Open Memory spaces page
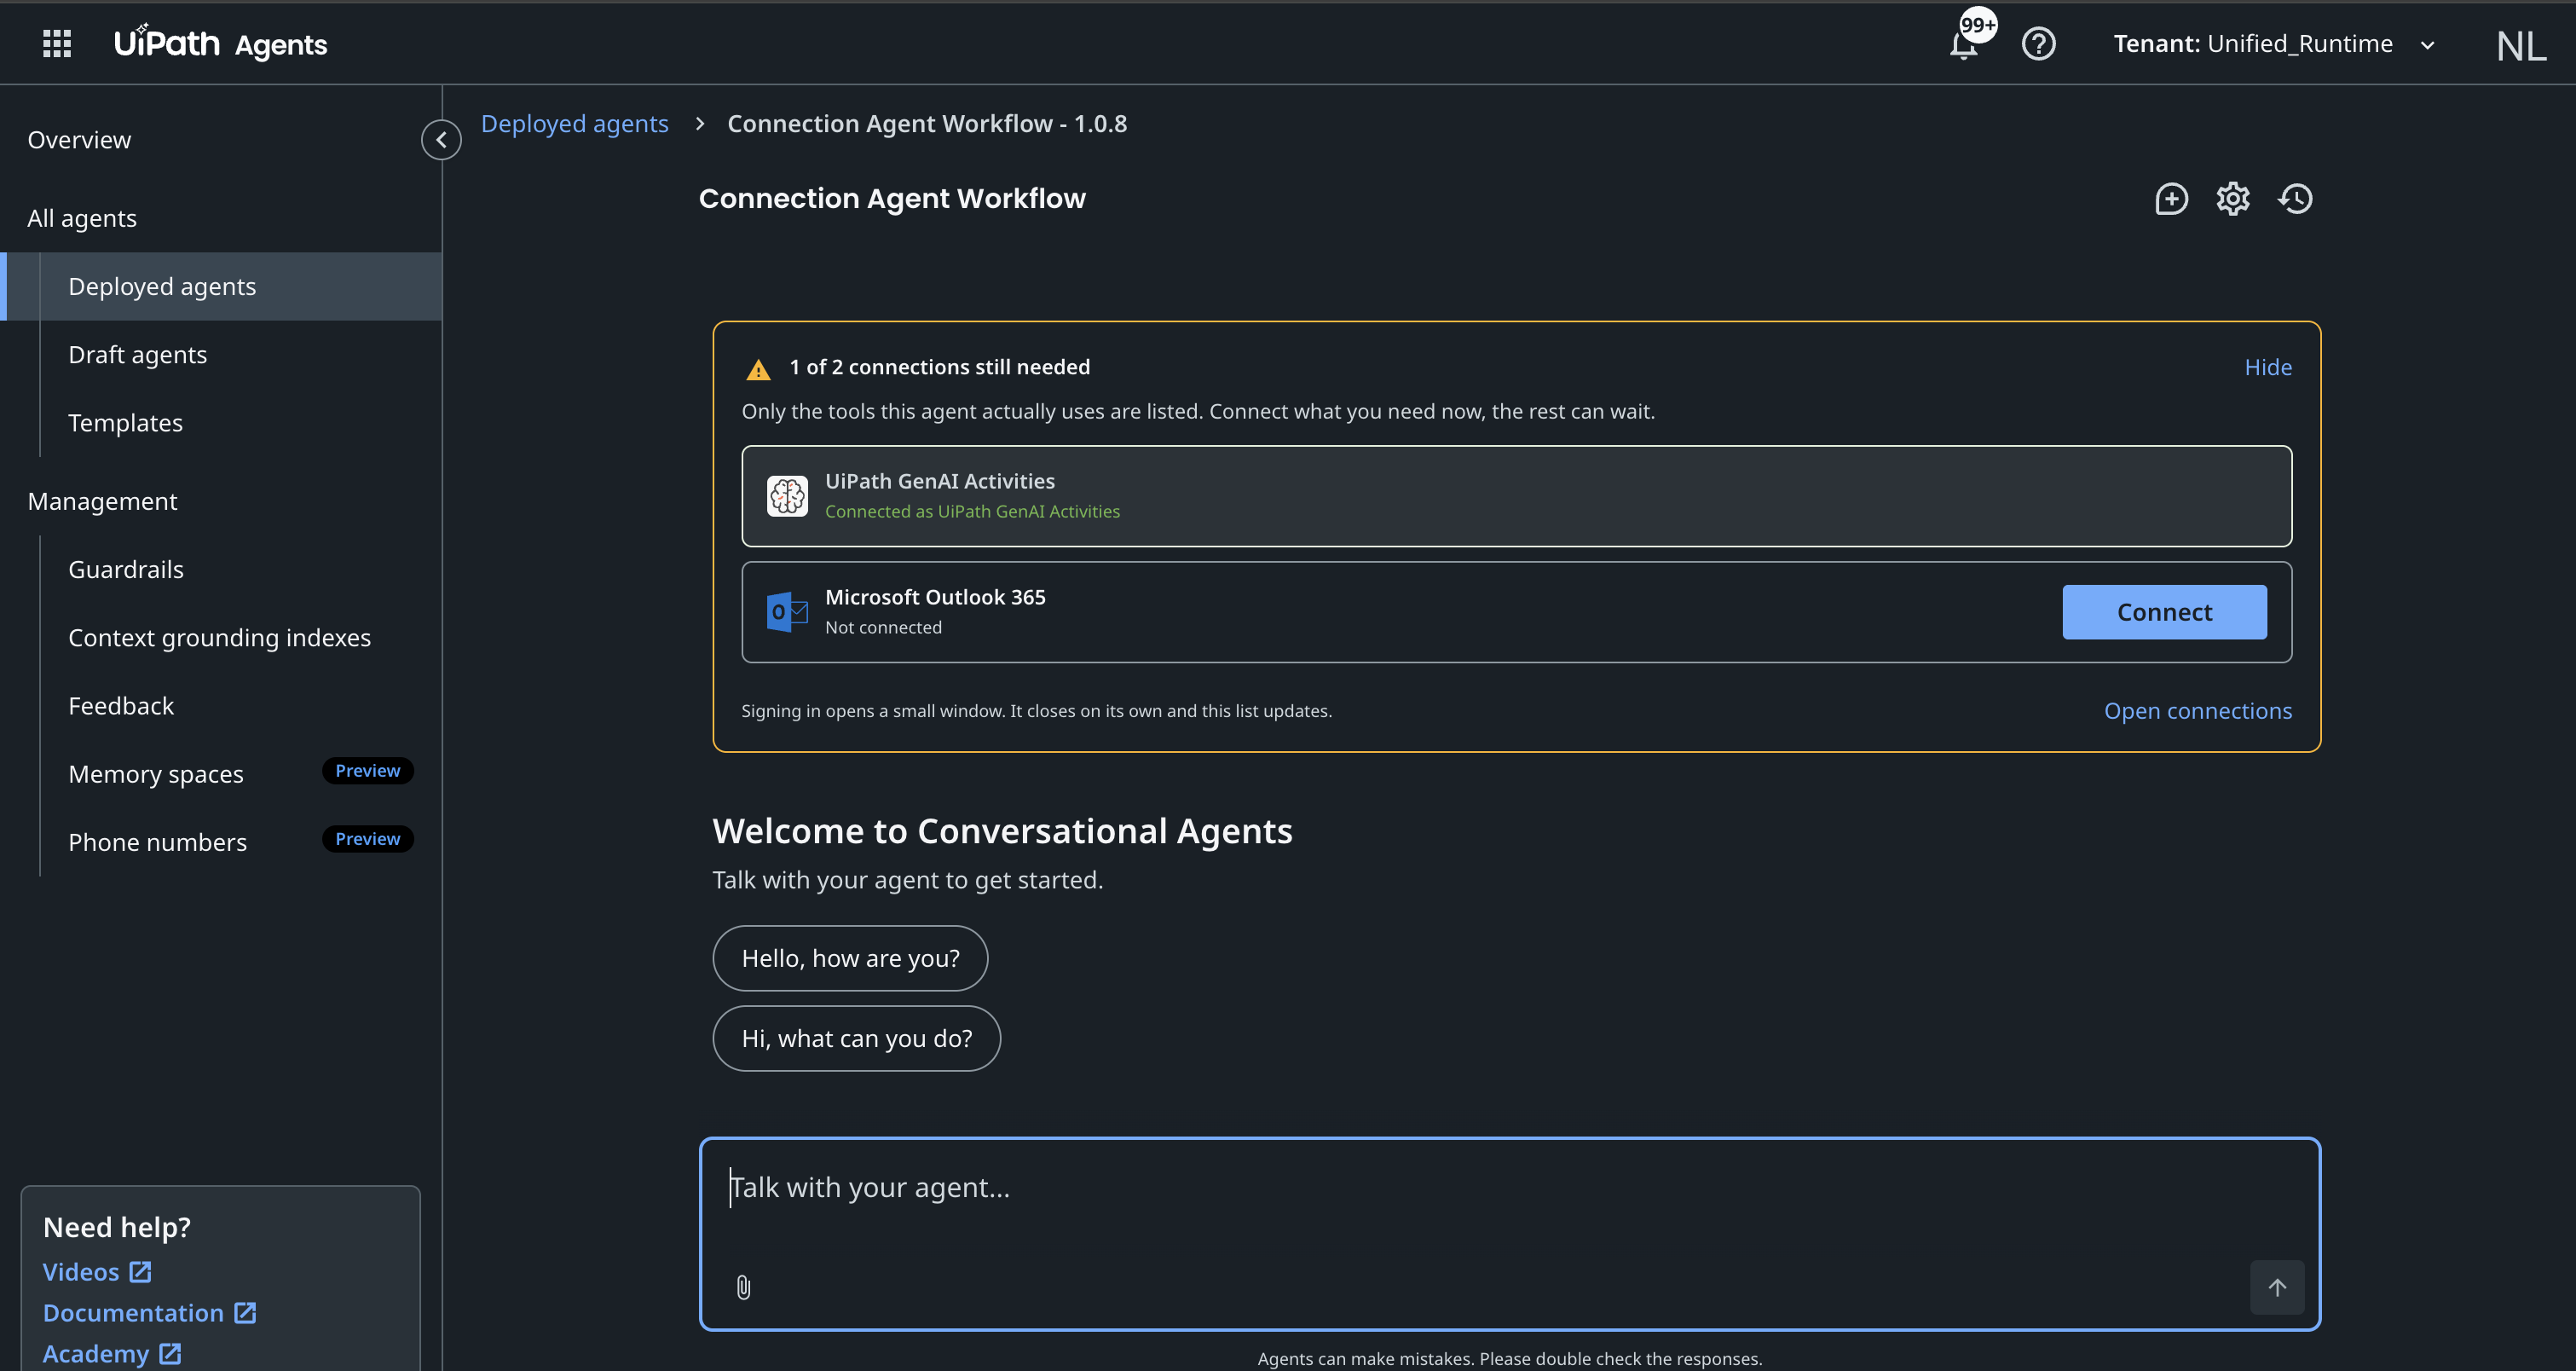 click(156, 774)
